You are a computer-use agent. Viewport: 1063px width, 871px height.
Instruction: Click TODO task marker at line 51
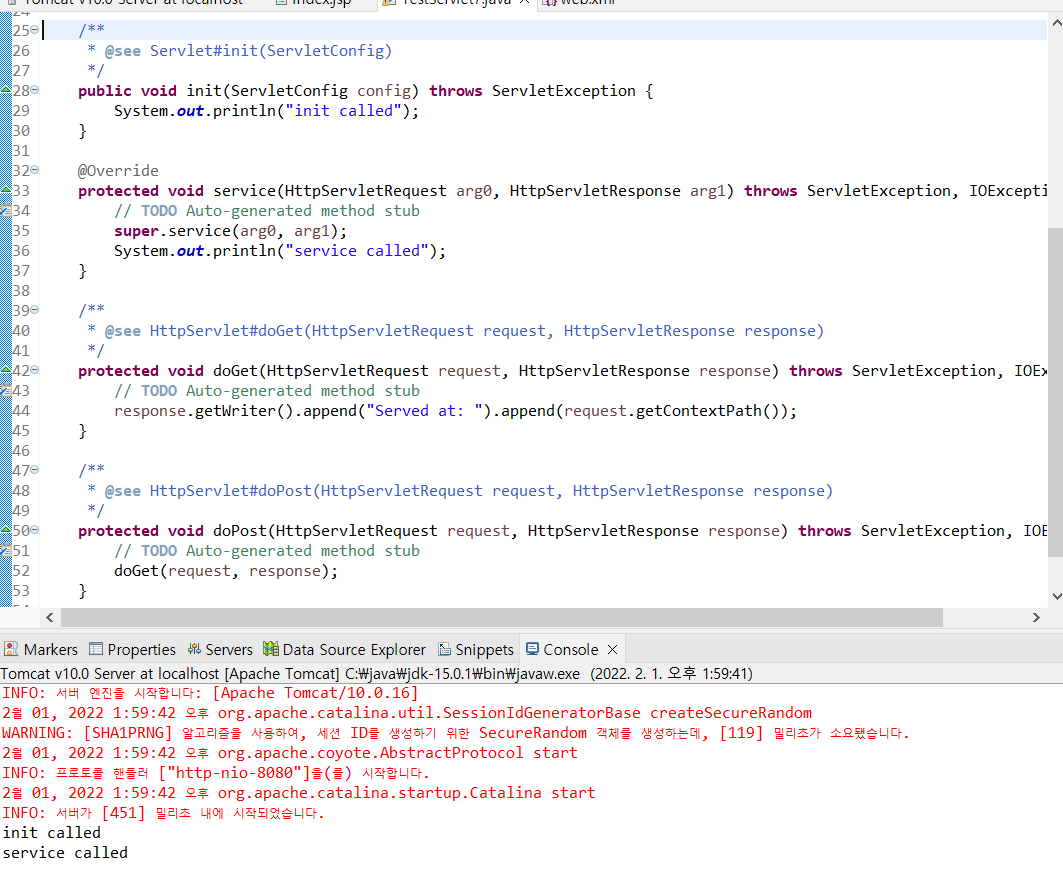pyautogui.click(x=6, y=550)
